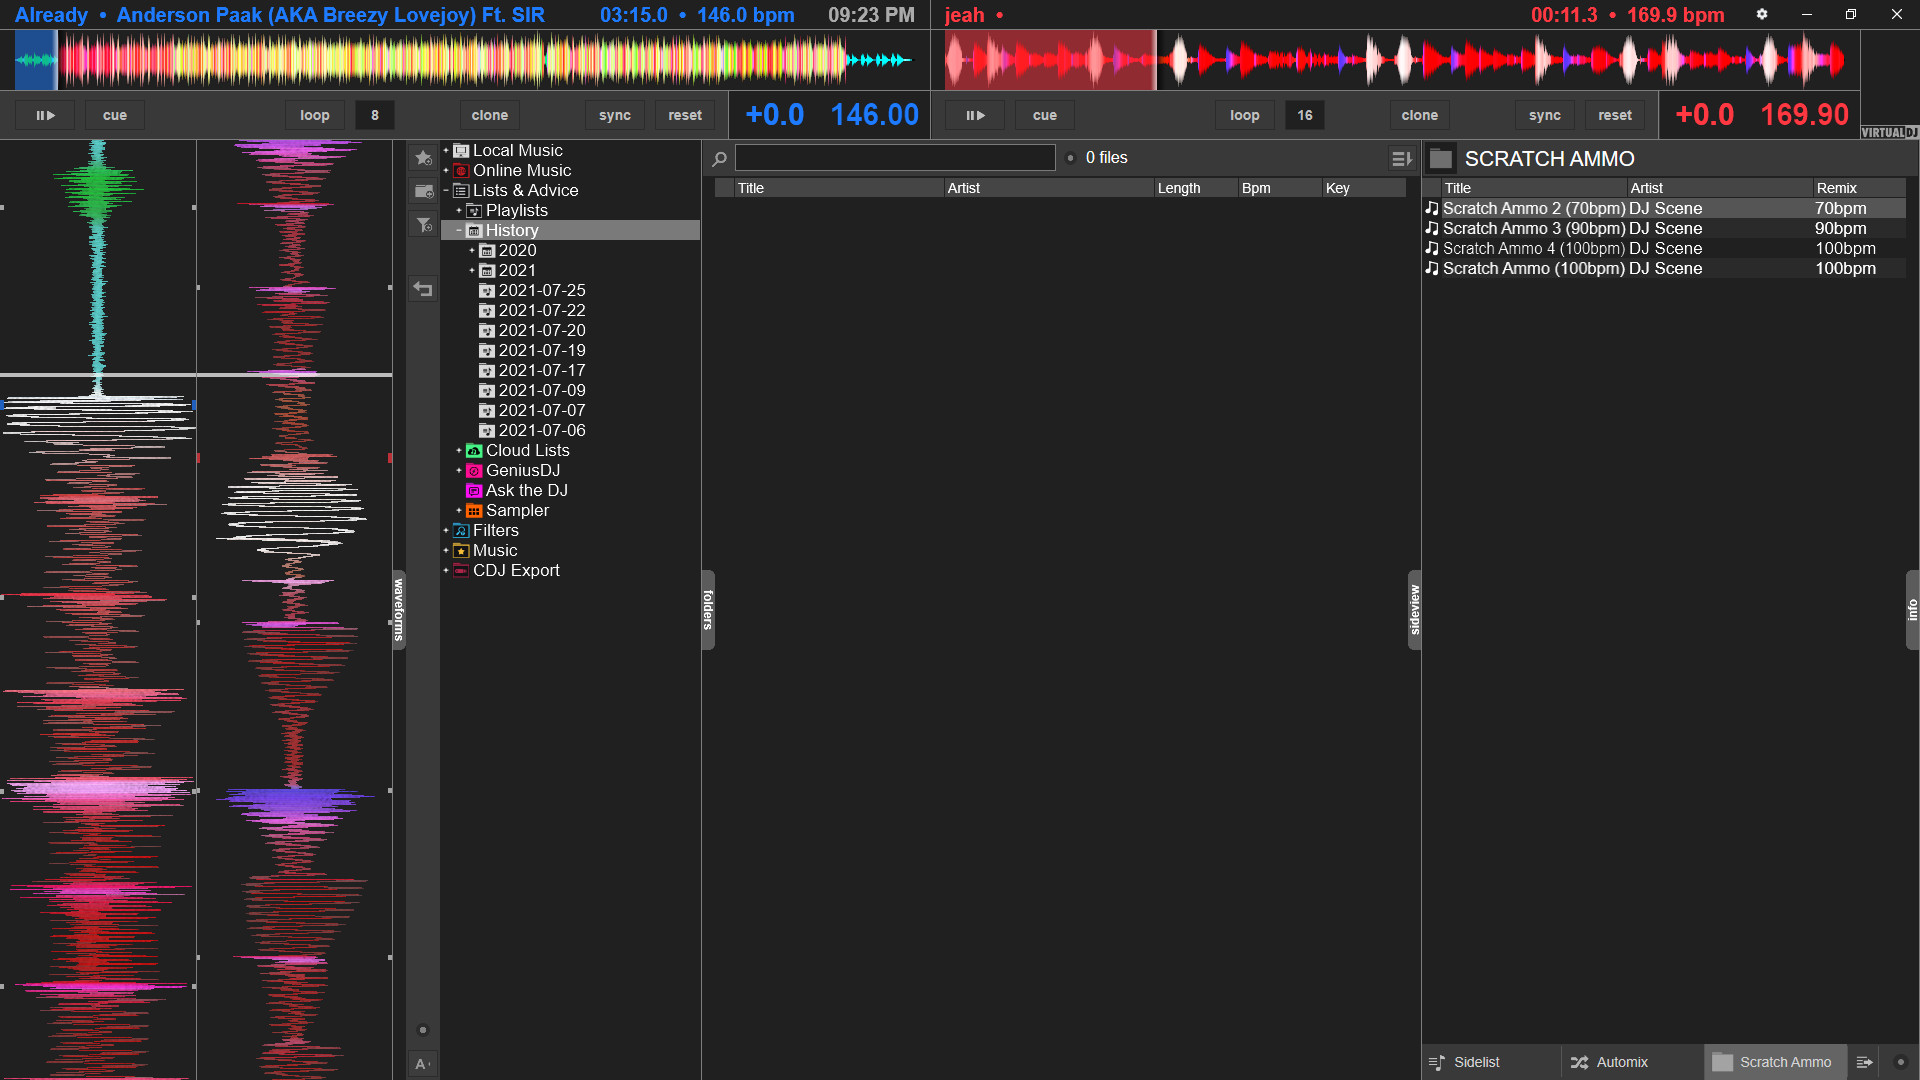Select Scratch Ammo 3 (90bpm) track
Viewport: 1920px width, 1080px height.
pyautogui.click(x=1664, y=229)
